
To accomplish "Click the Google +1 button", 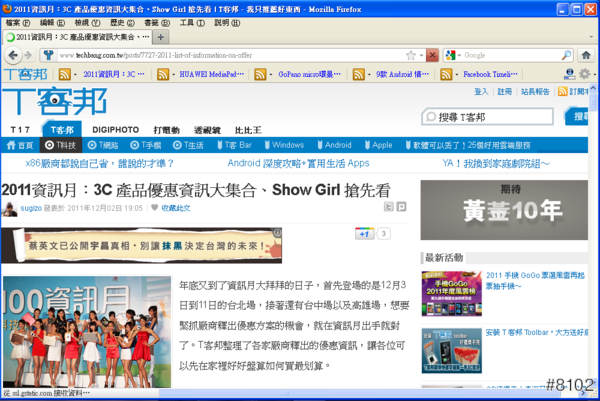I will tap(365, 233).
